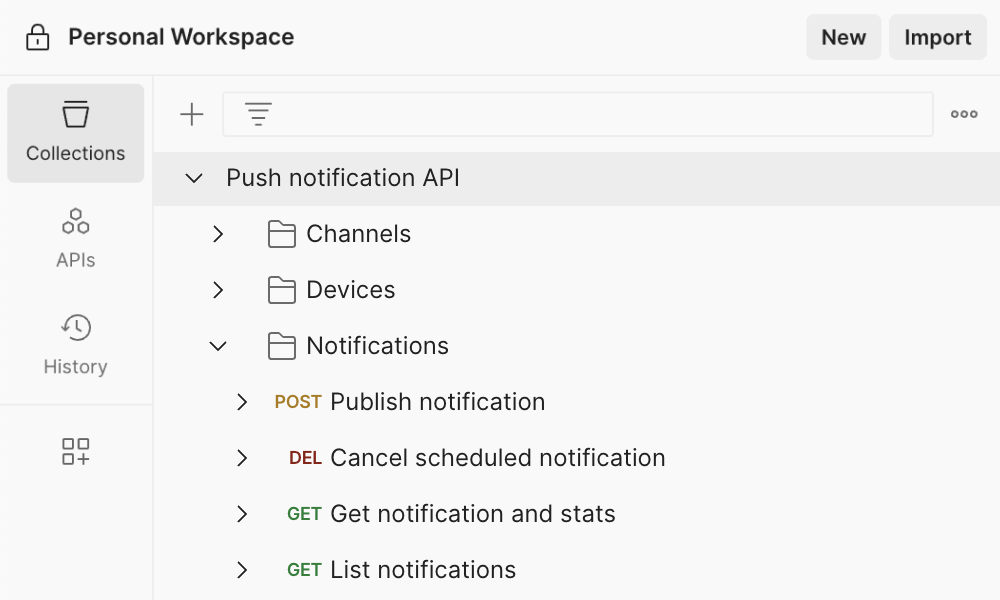1000x600 pixels.
Task: Open the History sidebar panel
Action: (x=76, y=345)
